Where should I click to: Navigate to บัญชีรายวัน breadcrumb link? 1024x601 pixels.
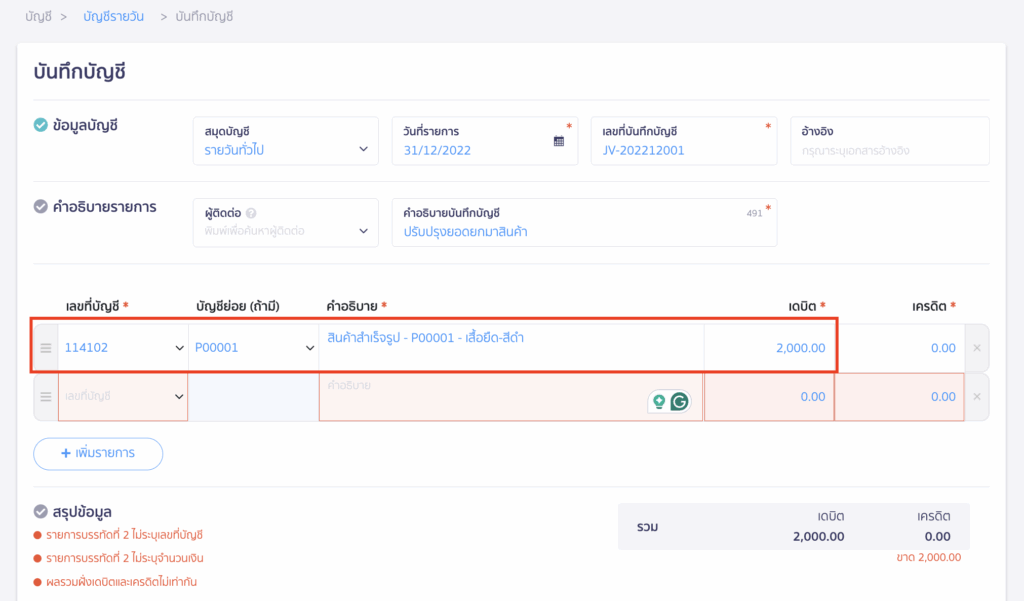pos(114,17)
